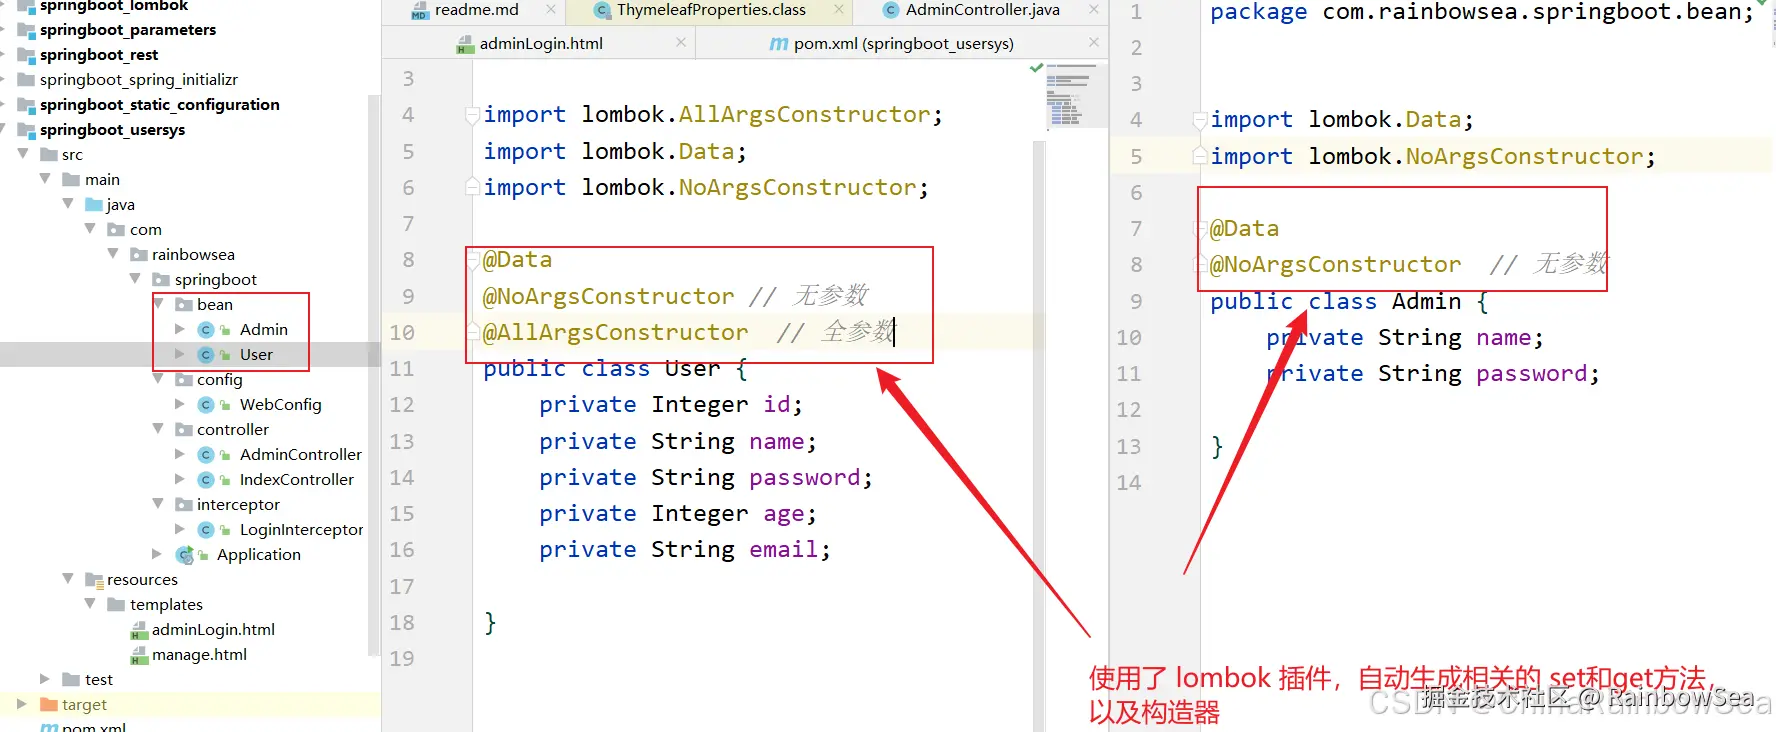Expand the target folder
Screen dimensions: 1776x732
(22, 704)
